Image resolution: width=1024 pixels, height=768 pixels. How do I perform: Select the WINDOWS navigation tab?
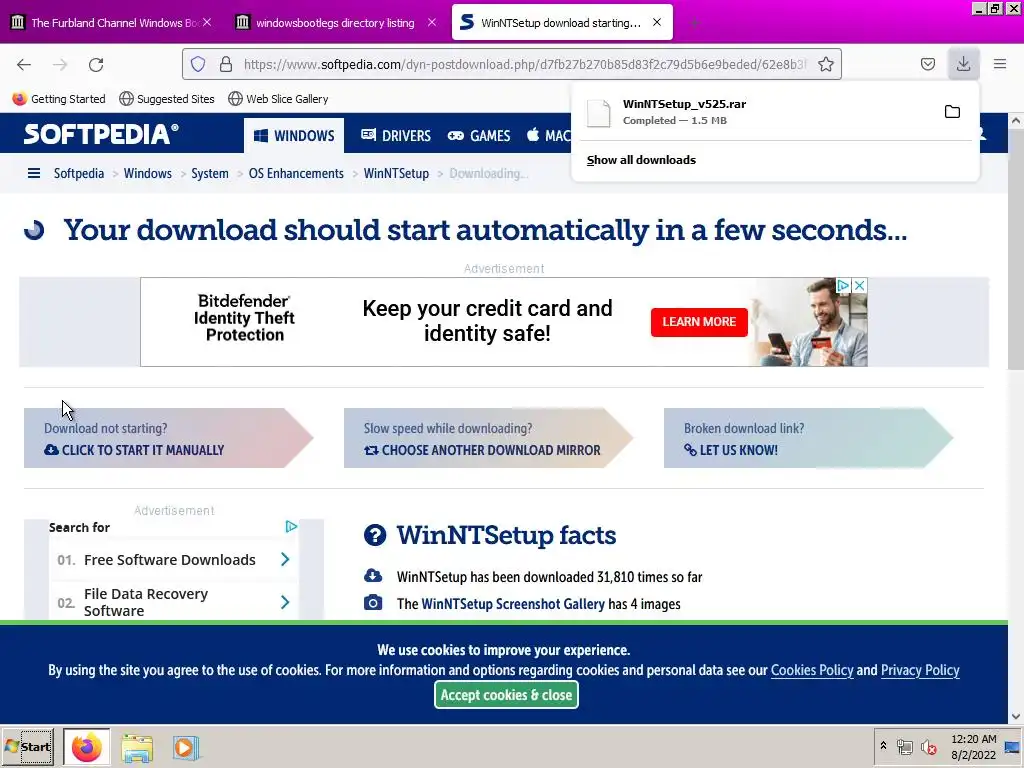(294, 135)
